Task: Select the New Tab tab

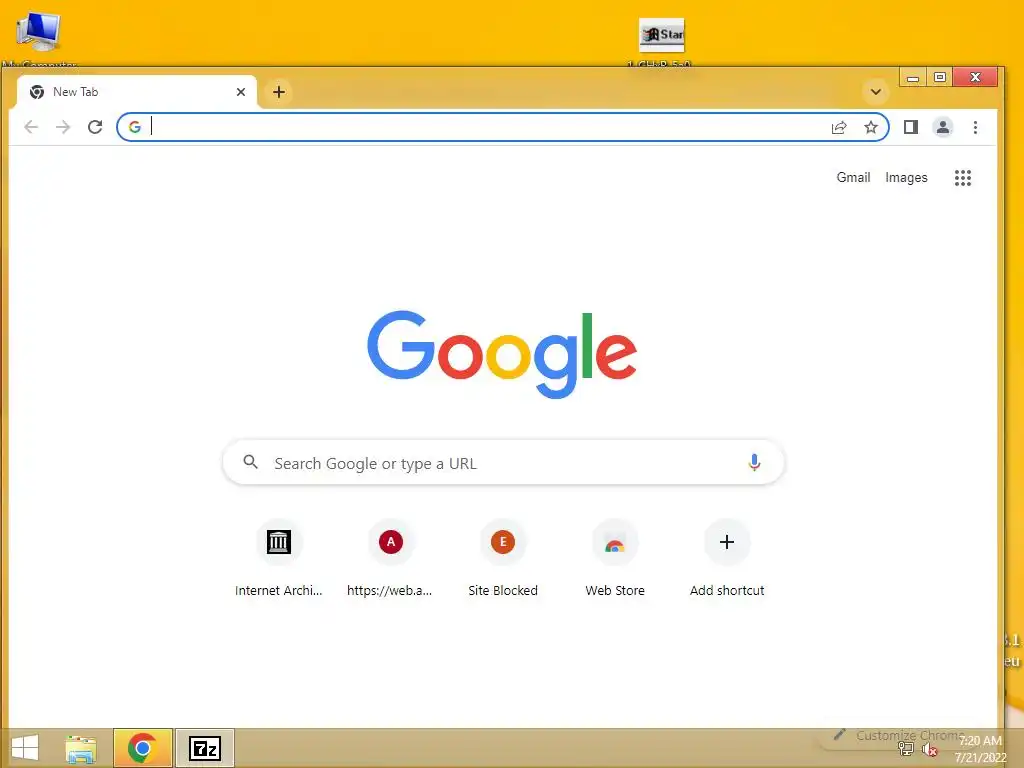Action: click(136, 92)
